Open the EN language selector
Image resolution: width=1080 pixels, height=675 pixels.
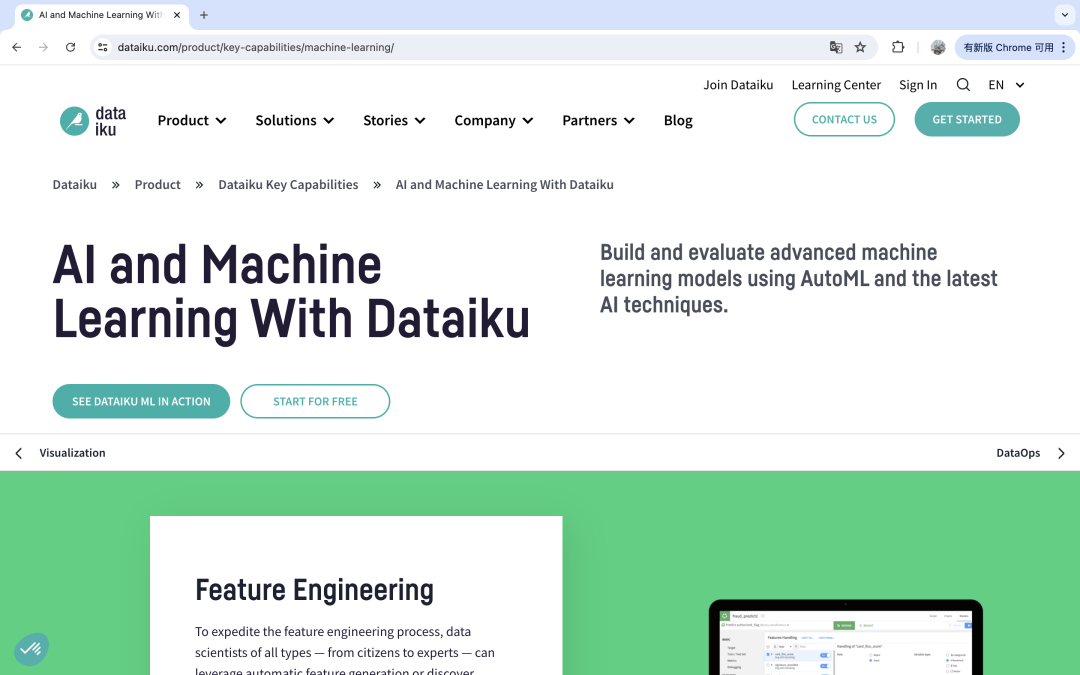pos(1006,85)
